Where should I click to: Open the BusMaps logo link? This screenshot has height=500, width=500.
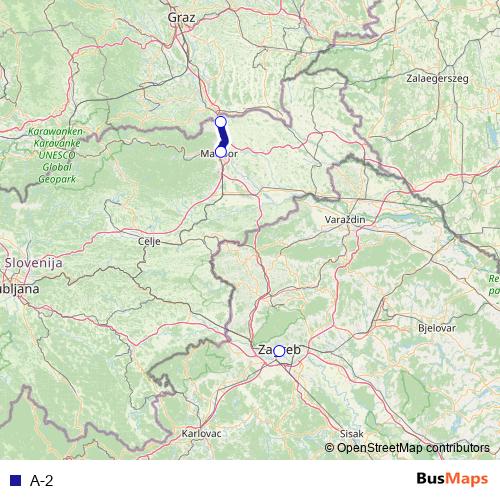point(452,479)
